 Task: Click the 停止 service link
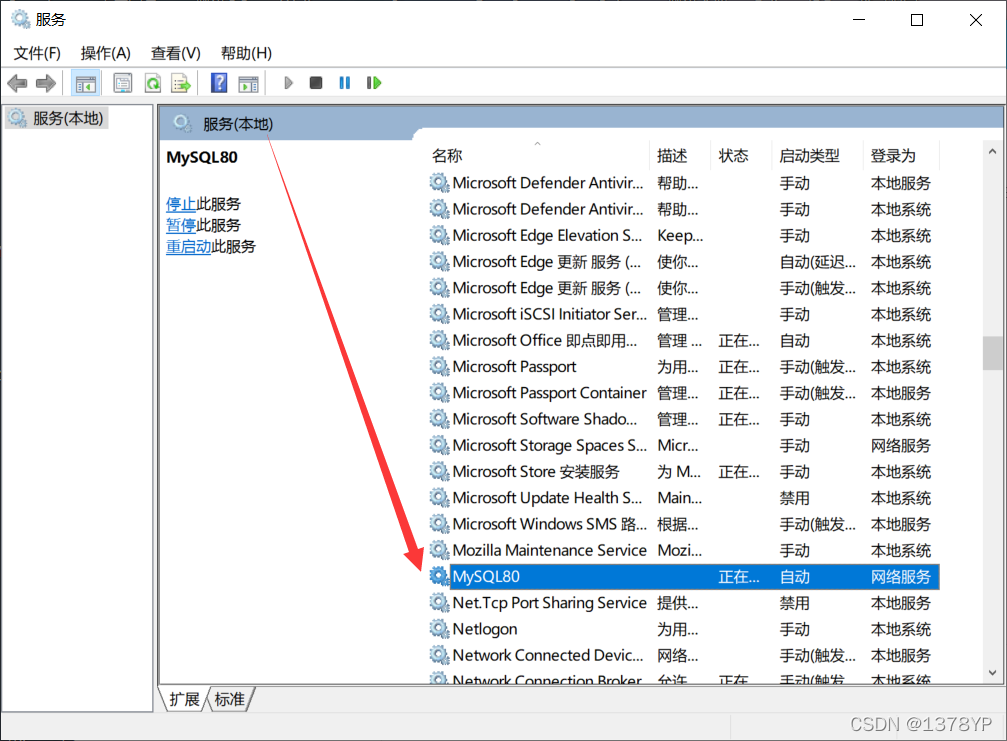pos(180,204)
